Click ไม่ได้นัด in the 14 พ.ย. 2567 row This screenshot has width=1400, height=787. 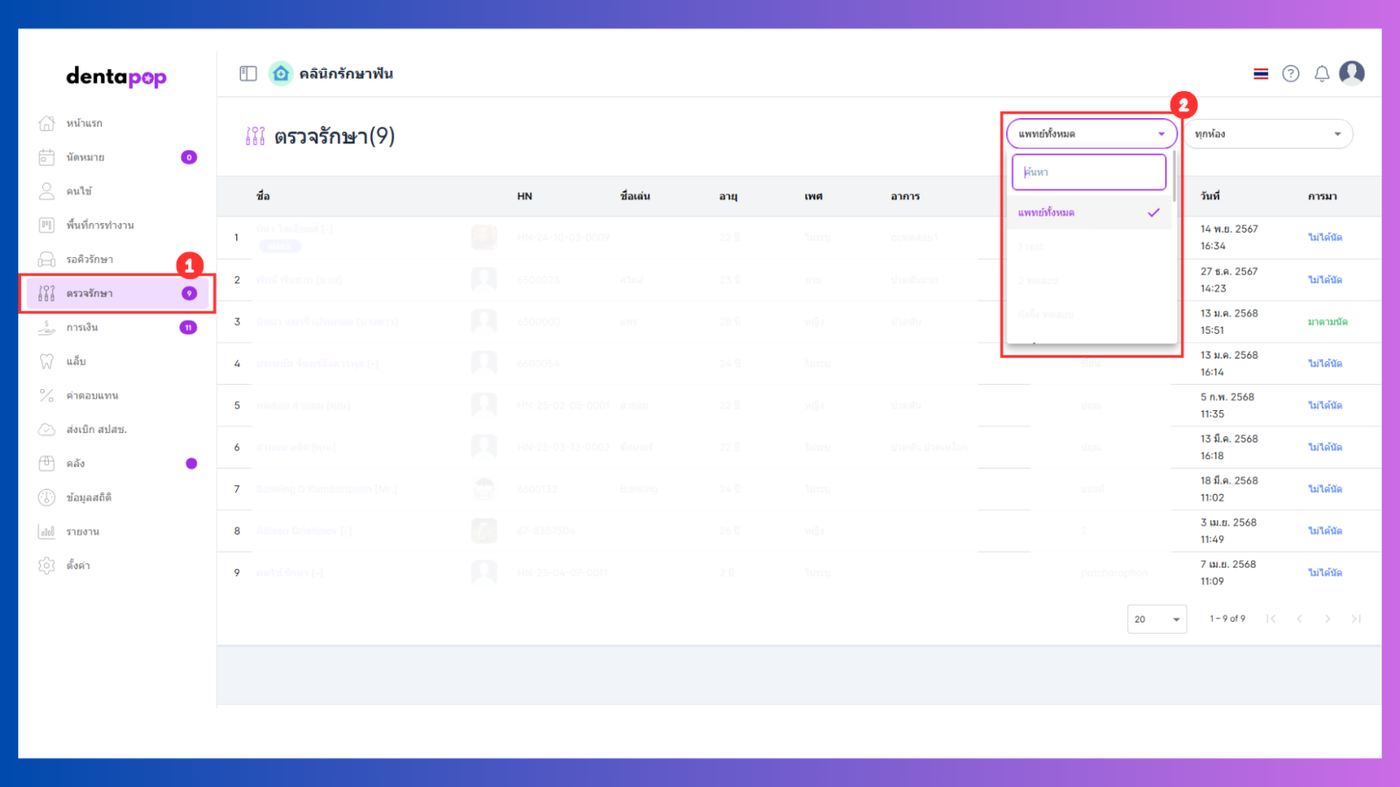1325,238
